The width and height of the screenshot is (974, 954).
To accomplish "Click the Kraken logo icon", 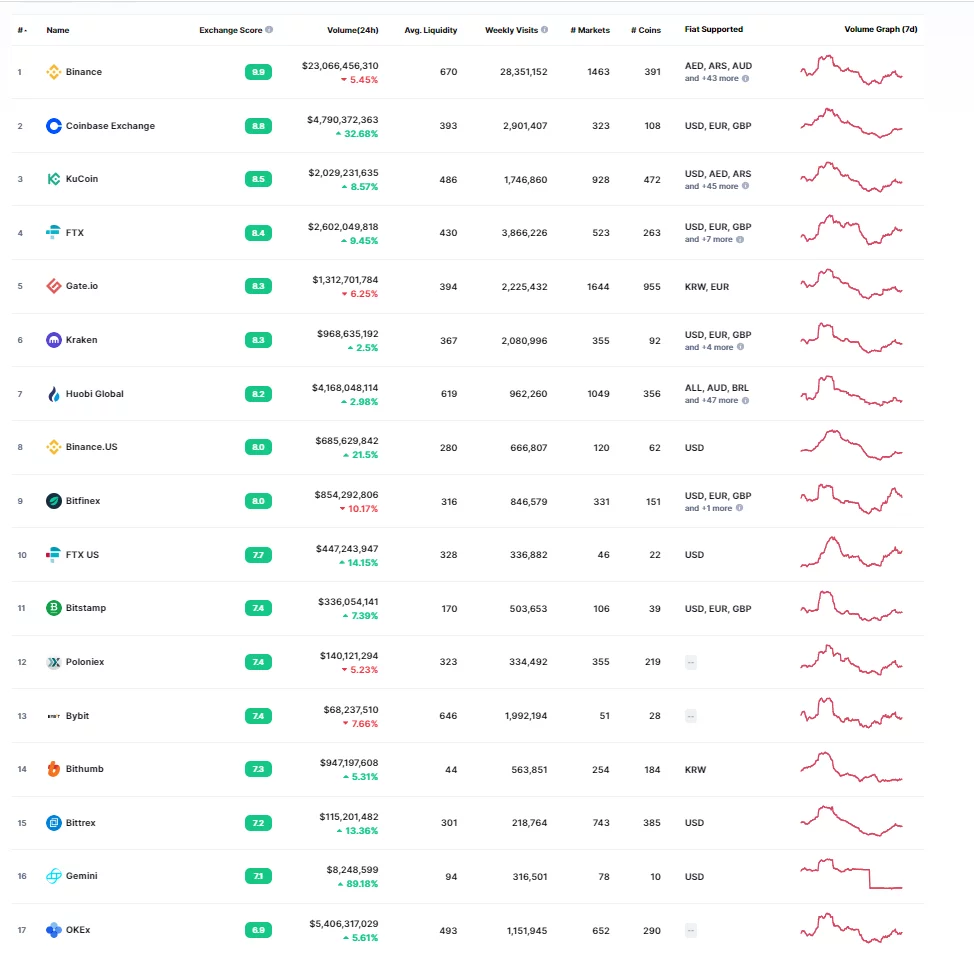I will click(x=54, y=340).
